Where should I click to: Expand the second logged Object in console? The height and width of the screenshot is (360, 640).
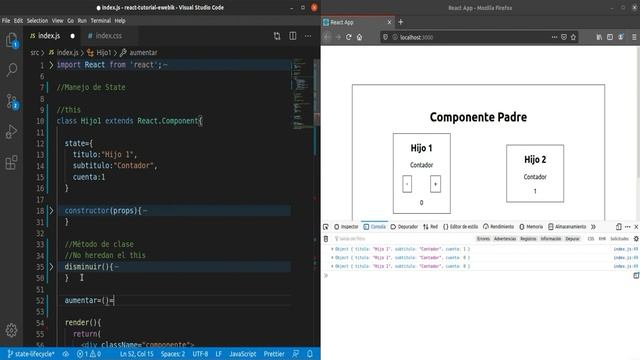point(332,258)
